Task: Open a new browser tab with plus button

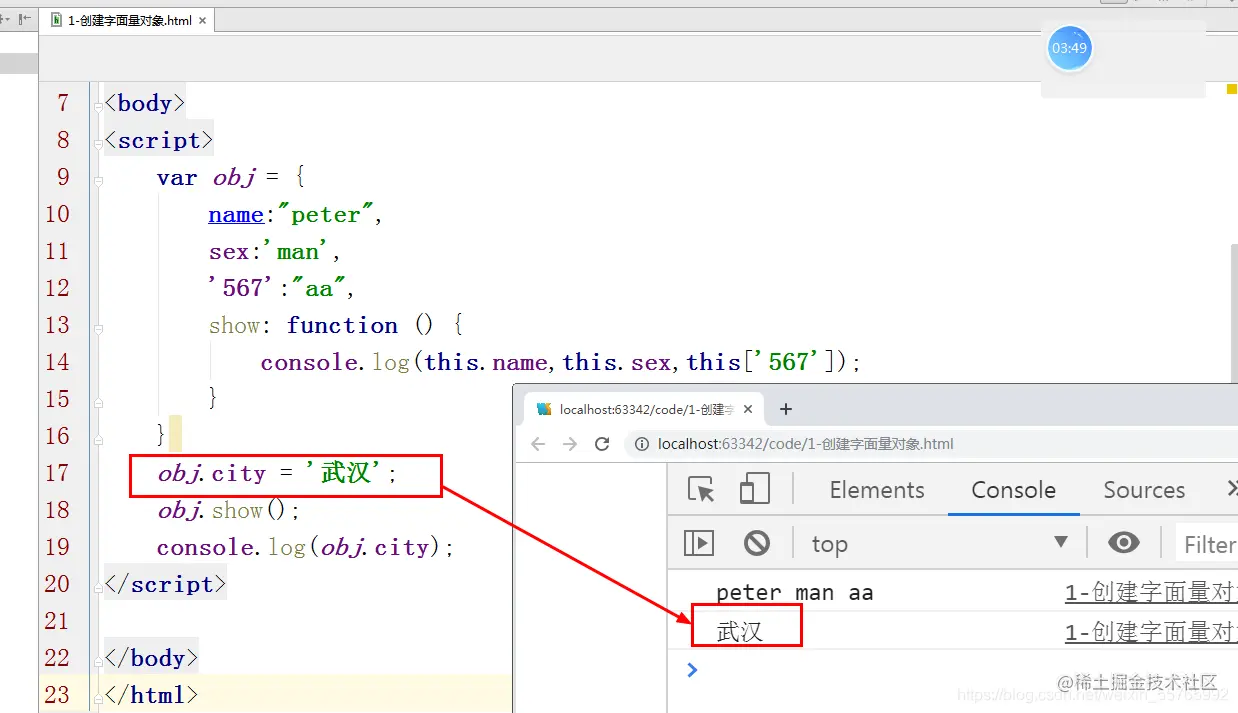Action: click(786, 409)
